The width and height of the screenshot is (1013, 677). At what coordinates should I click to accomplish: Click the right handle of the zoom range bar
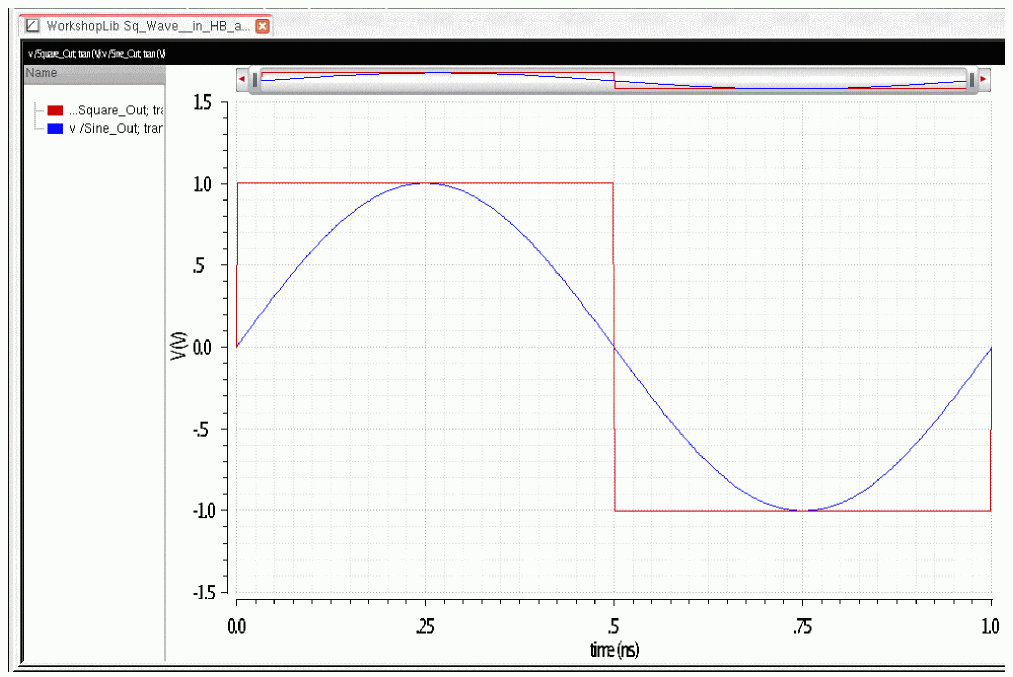click(x=972, y=79)
